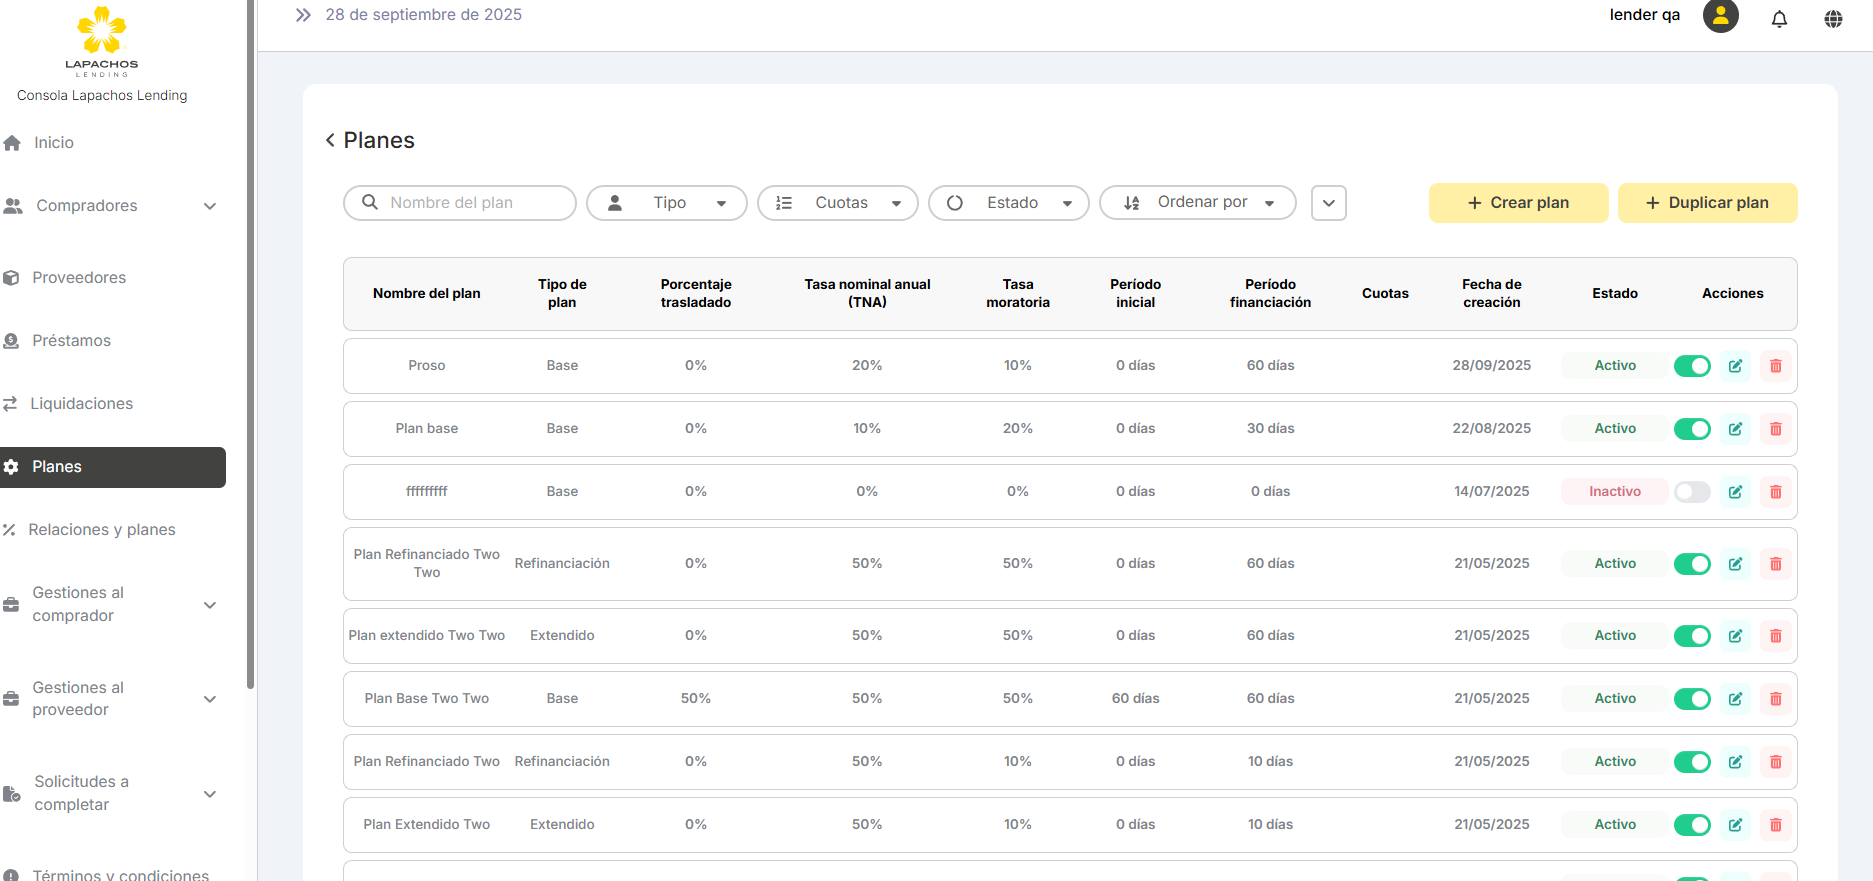This screenshot has width=1873, height=881.
Task: Go back using arrow beside Planes
Action: (330, 140)
